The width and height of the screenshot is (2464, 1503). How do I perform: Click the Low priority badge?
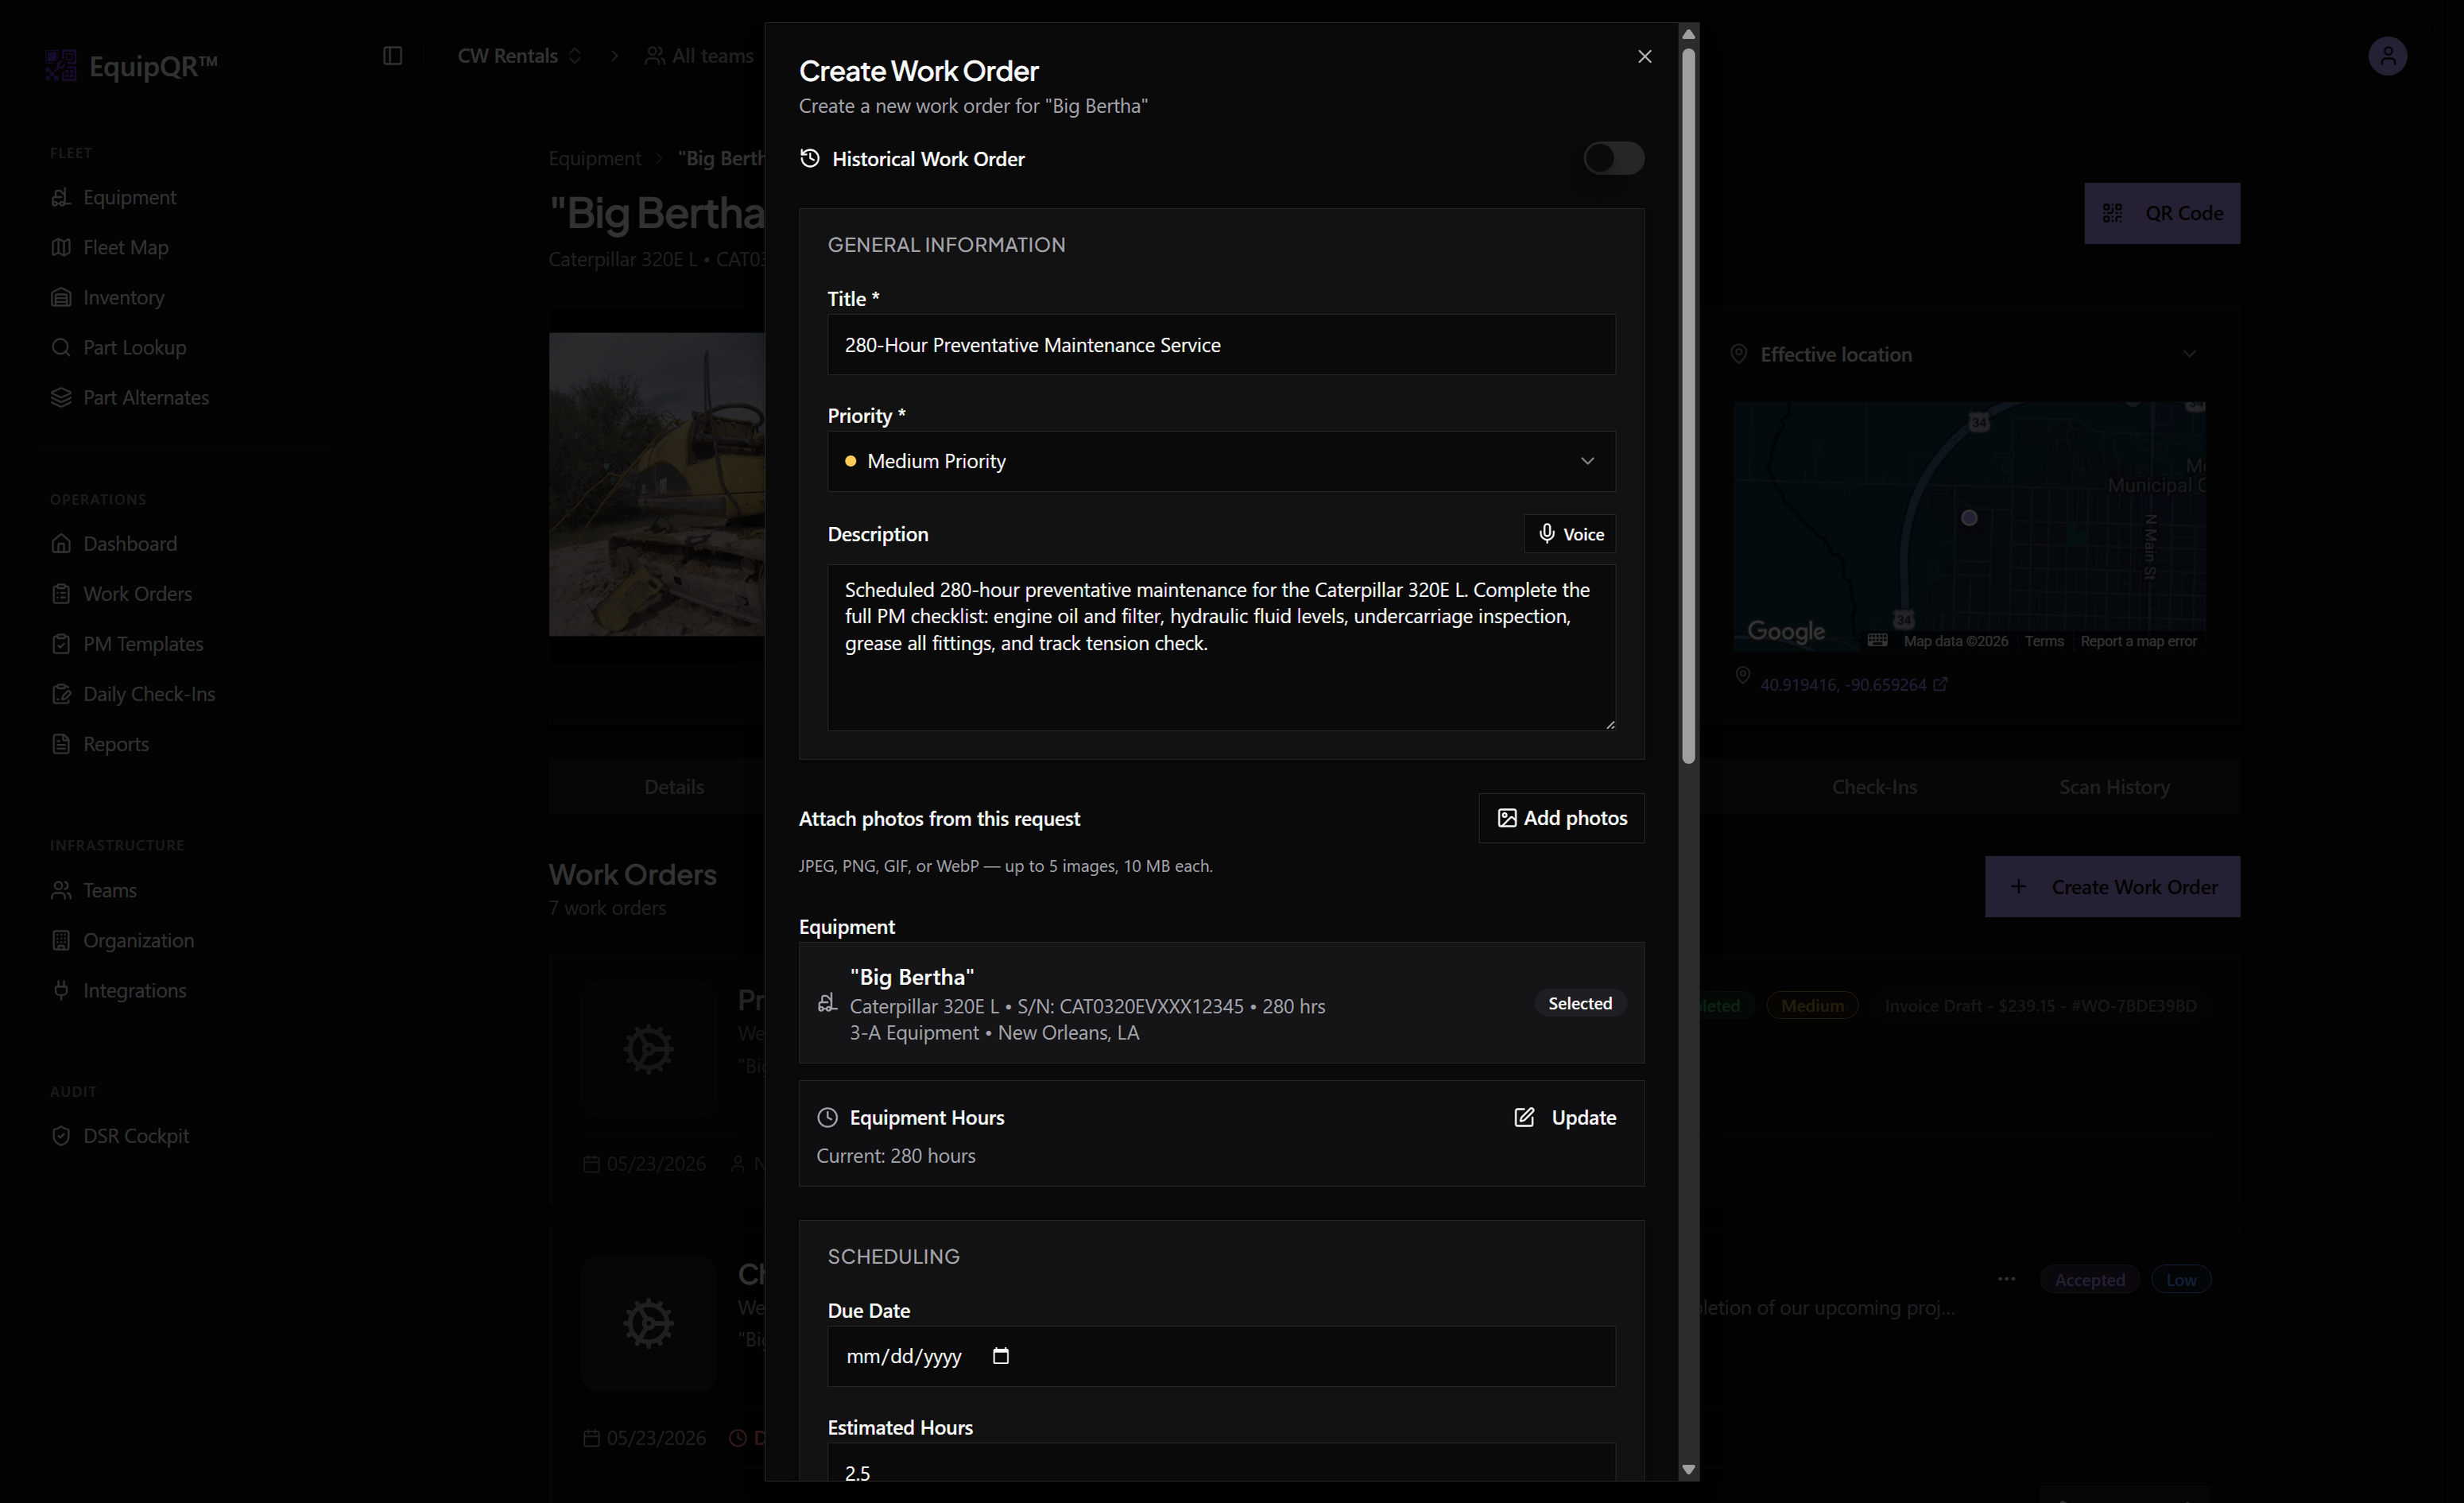click(2180, 1279)
